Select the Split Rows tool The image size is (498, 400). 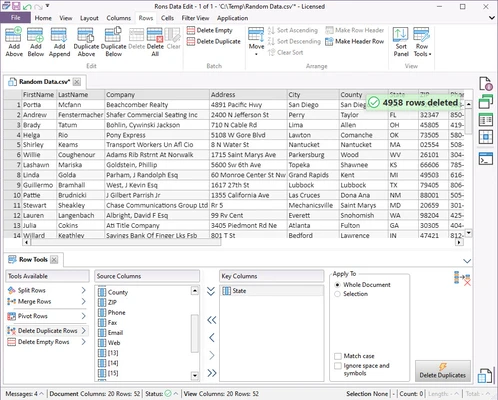pyautogui.click(x=47, y=290)
